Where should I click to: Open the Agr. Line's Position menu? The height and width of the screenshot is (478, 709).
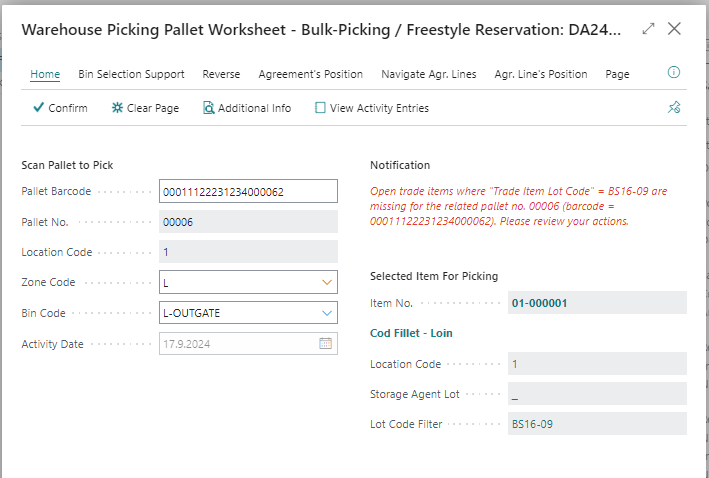540,74
